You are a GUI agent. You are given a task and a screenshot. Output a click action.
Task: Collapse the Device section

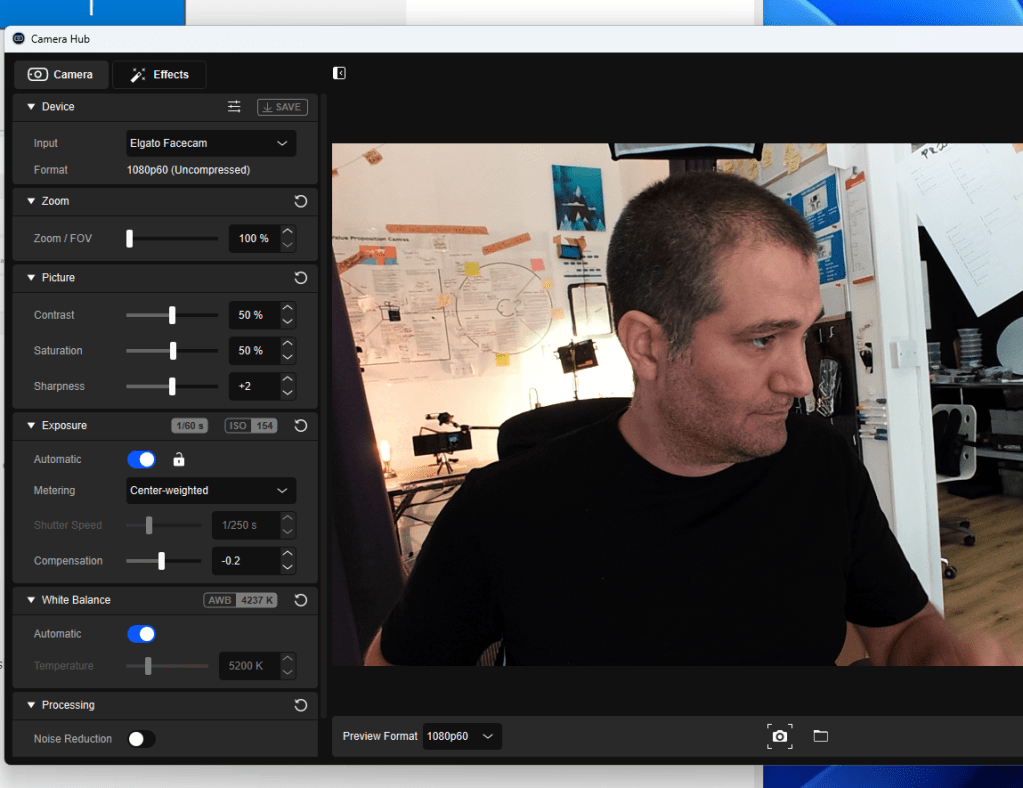tap(31, 106)
